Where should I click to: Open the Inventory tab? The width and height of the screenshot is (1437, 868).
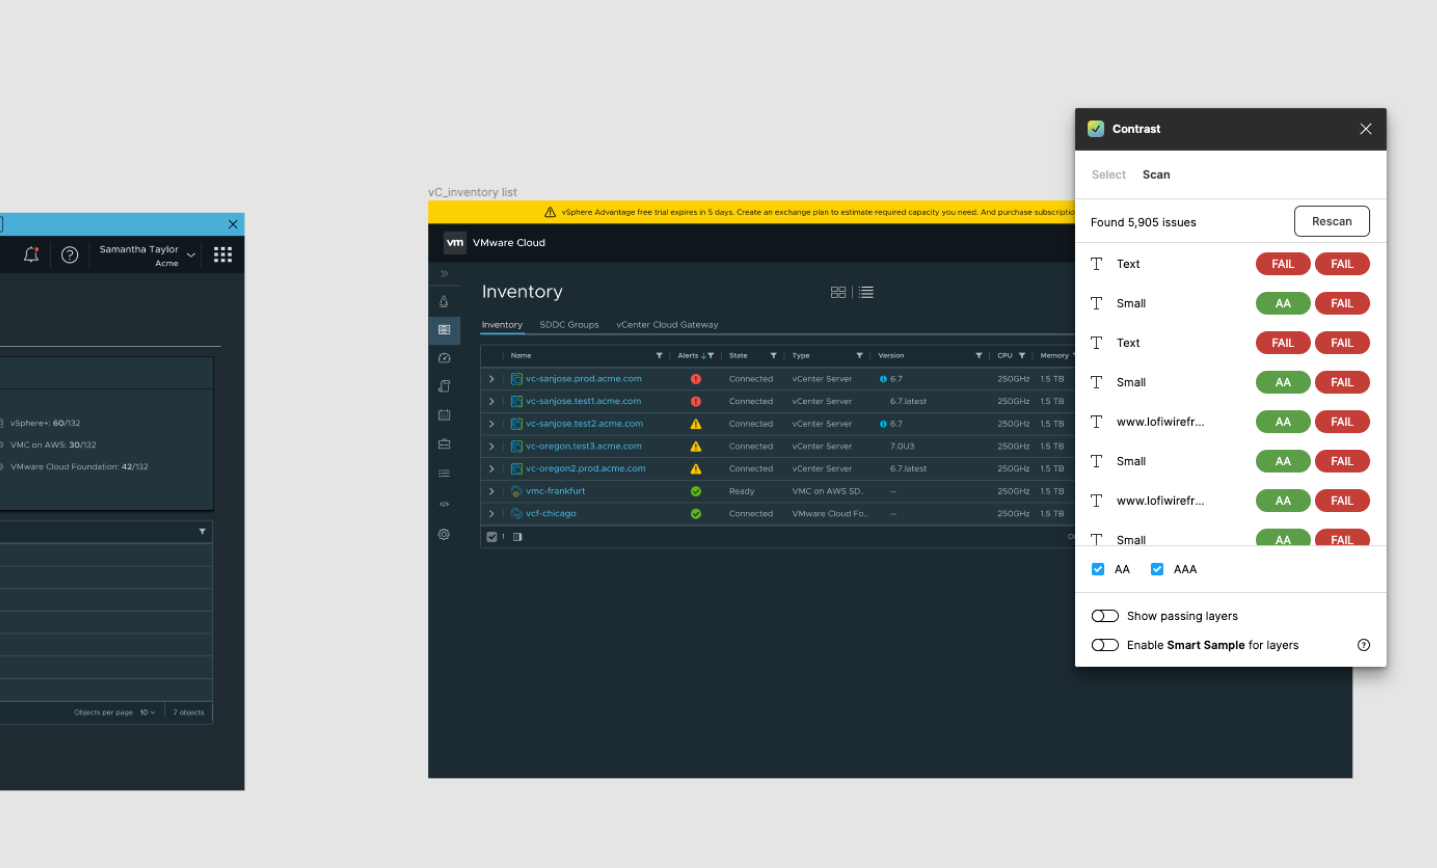click(x=502, y=325)
